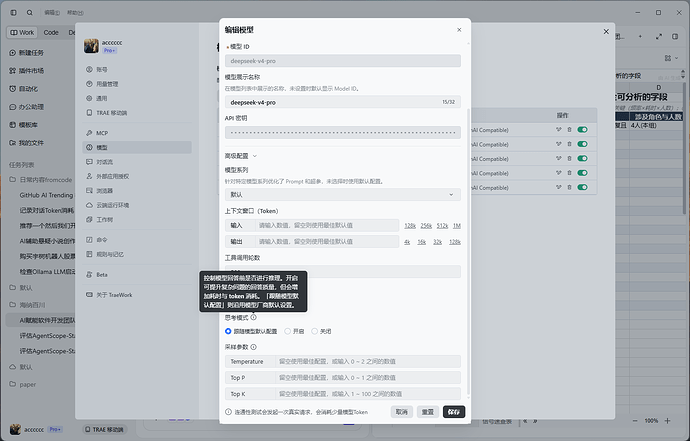The image size is (690, 441).
Task: Set output tokens to 32k
Action: [437, 242]
